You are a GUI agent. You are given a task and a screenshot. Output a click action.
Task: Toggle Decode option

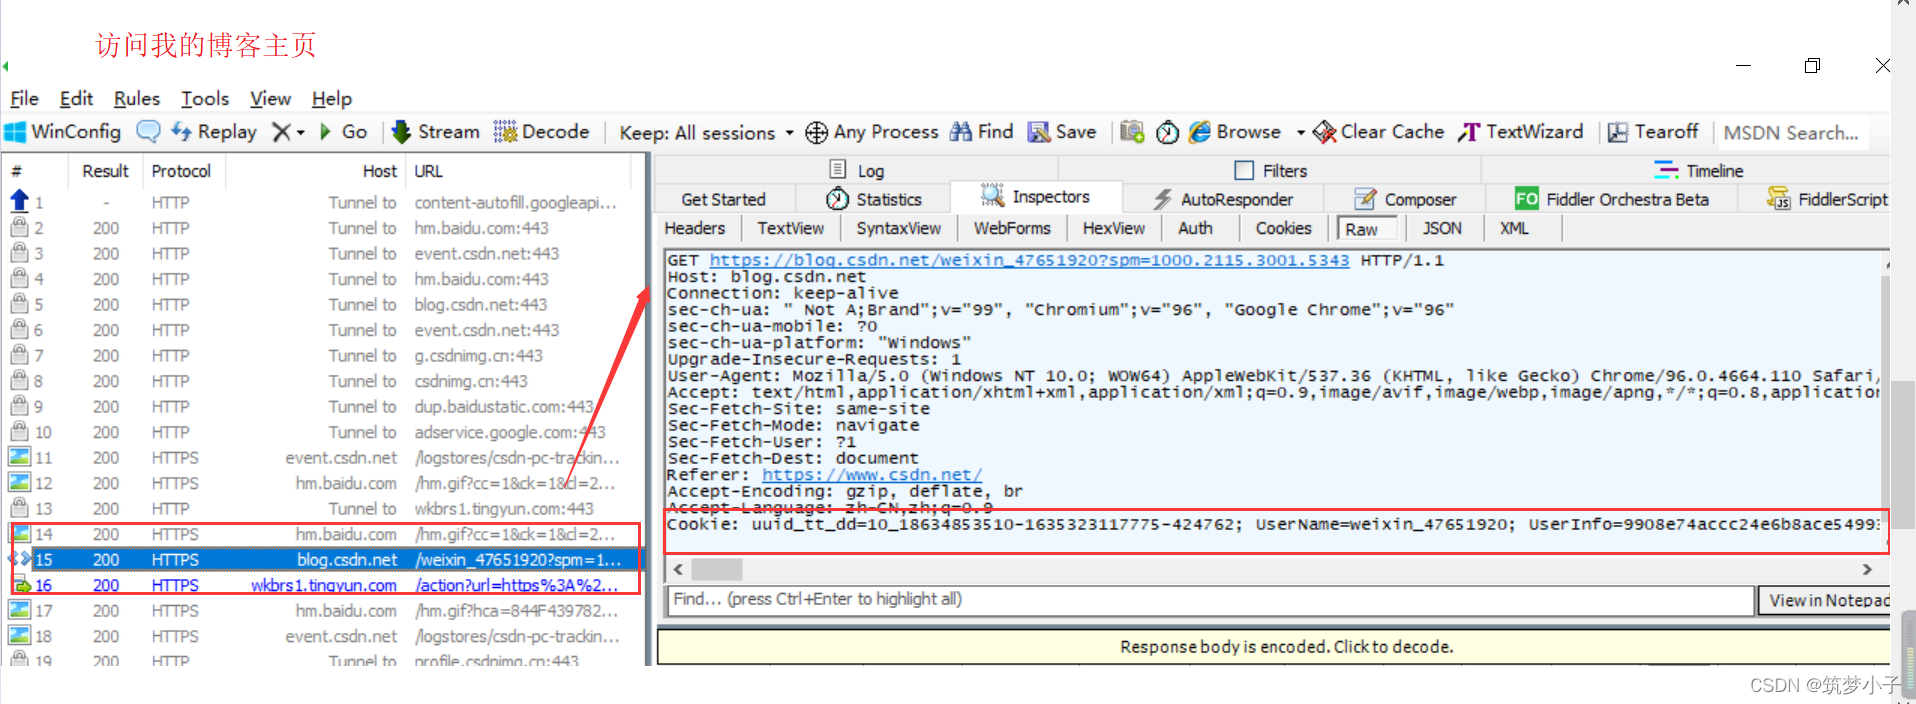click(541, 132)
